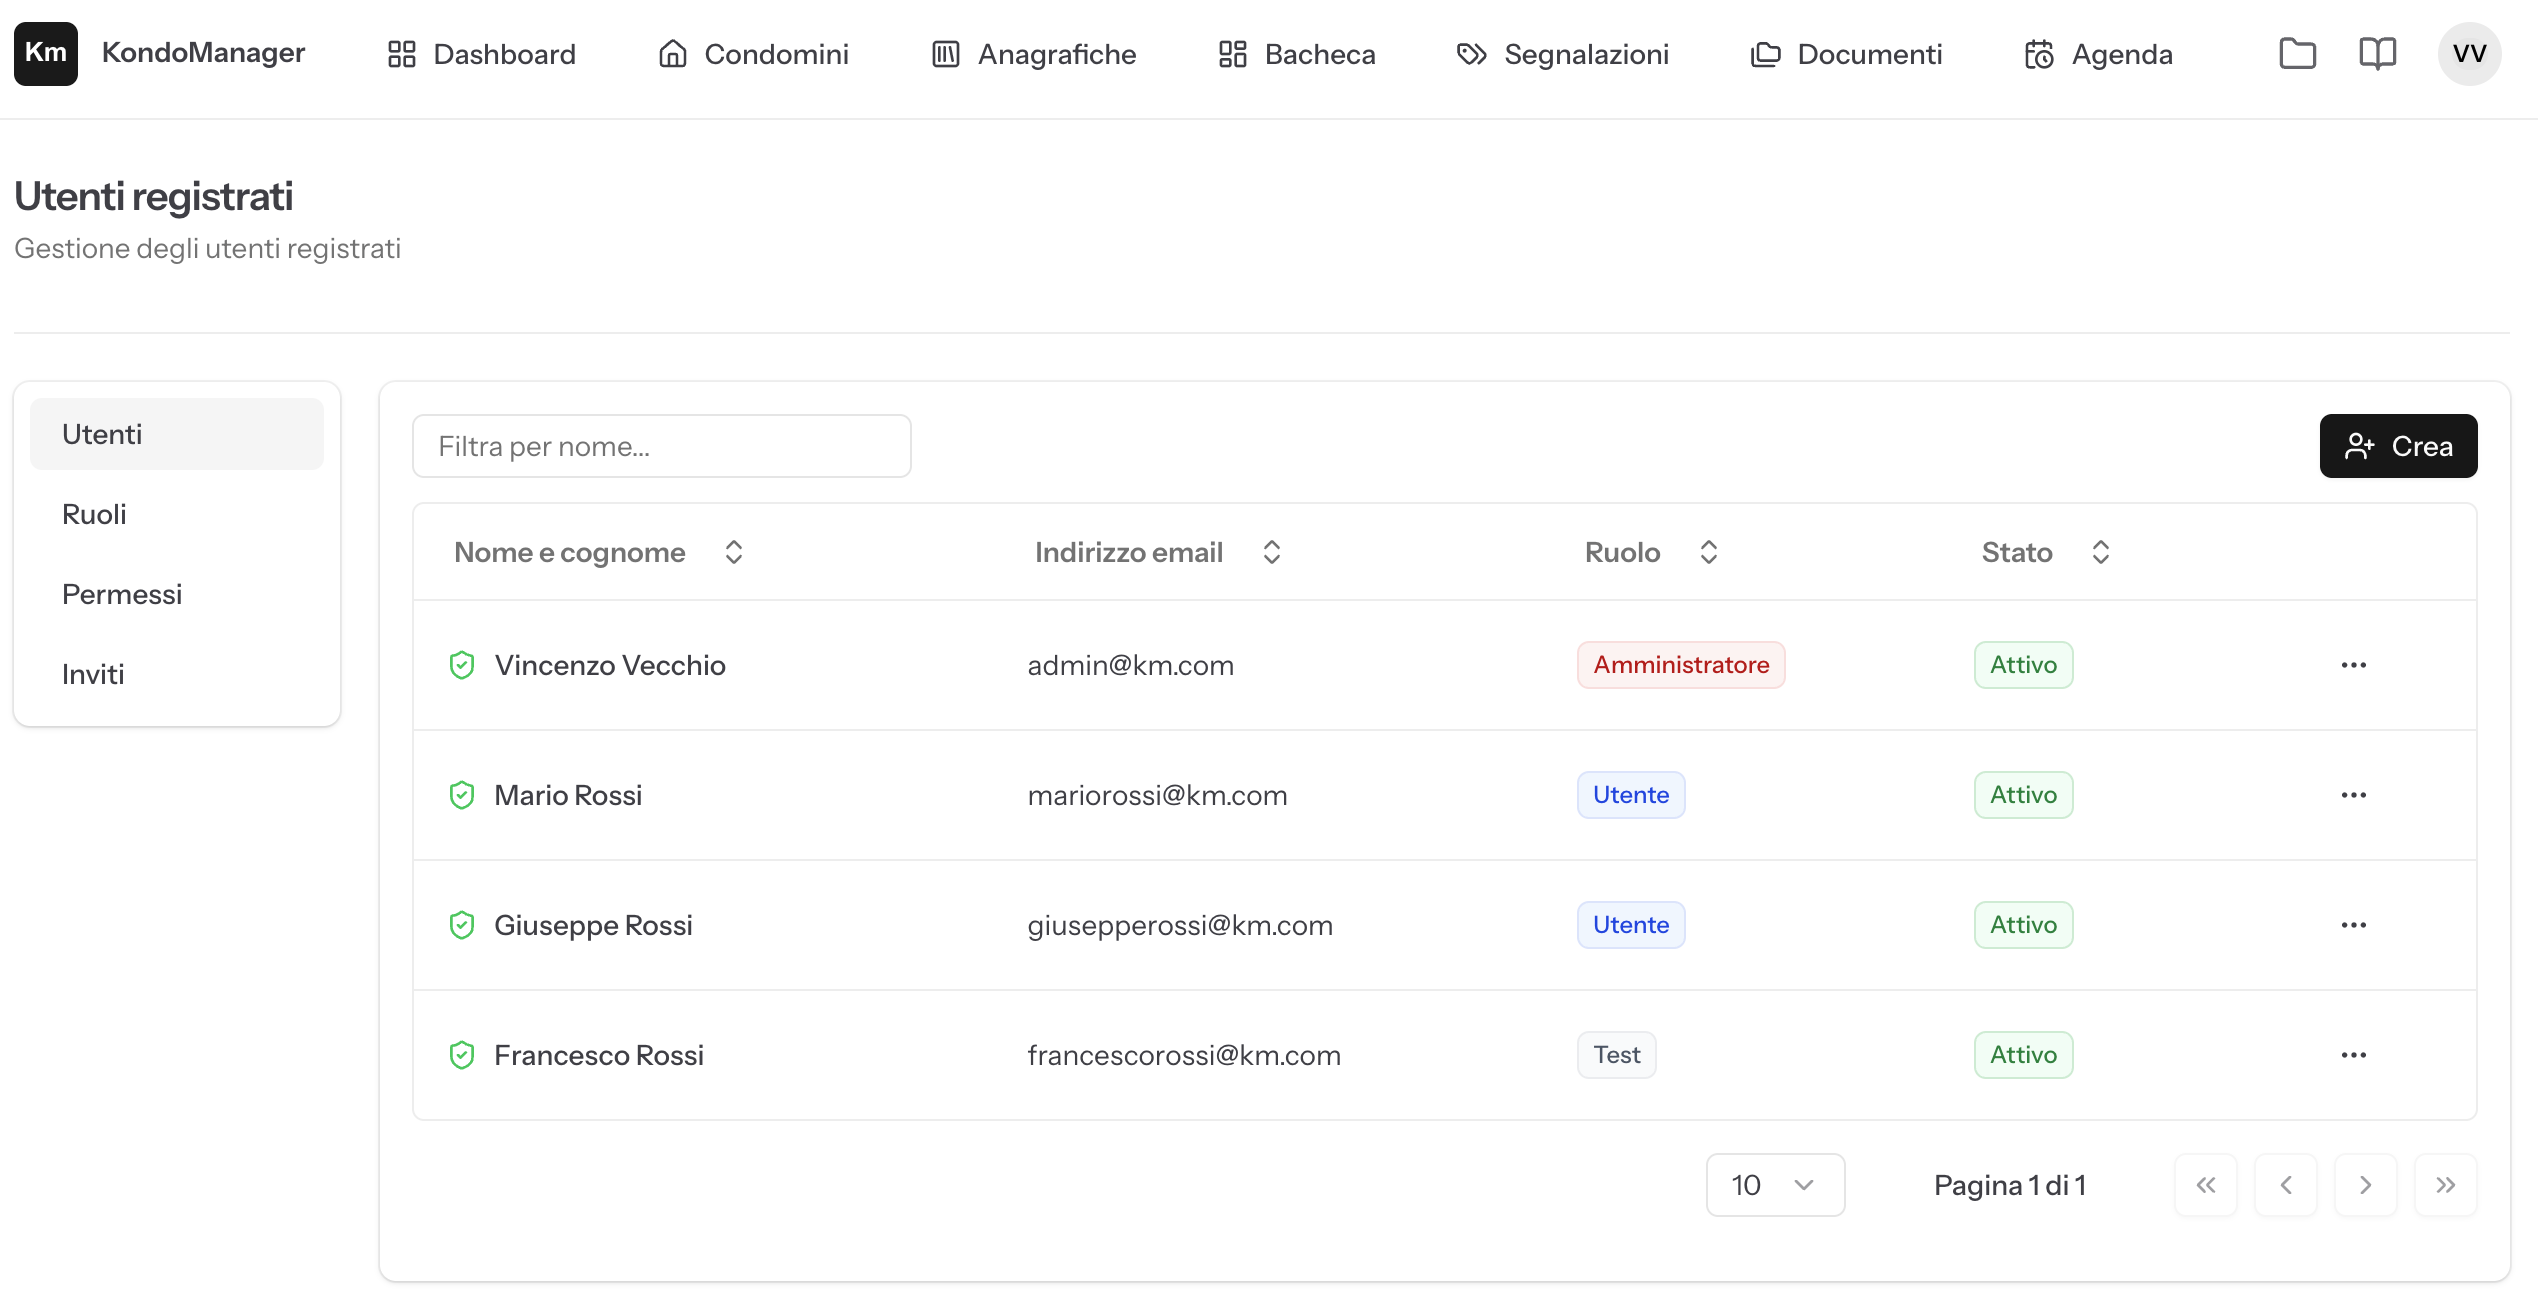
Task: Open actions menu for Francesco Rossi
Action: coord(2353,1055)
